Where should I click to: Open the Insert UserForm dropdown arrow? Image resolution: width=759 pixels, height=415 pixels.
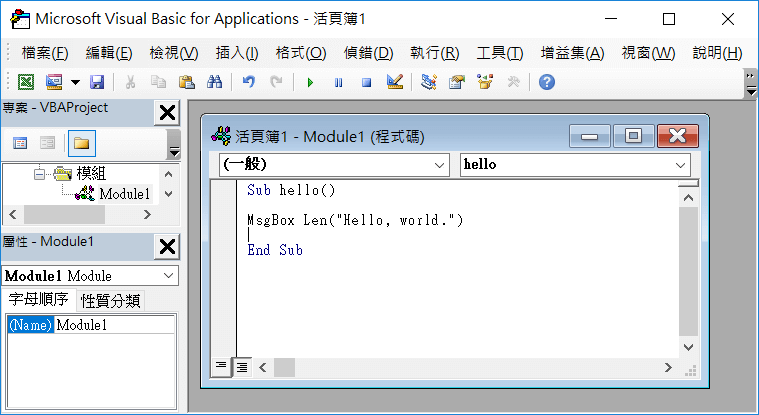75,82
